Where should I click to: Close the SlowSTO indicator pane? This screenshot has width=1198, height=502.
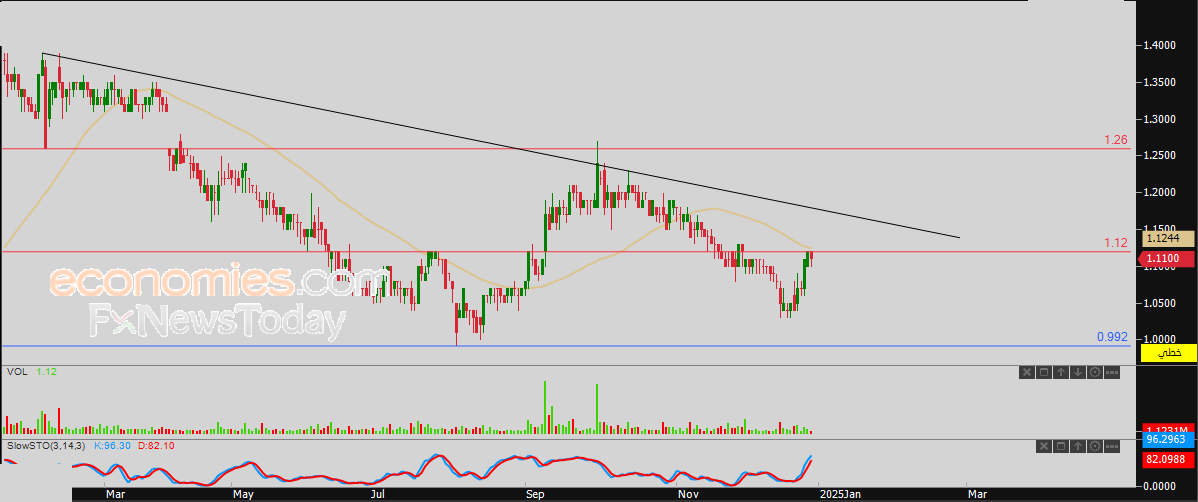coord(1044,446)
